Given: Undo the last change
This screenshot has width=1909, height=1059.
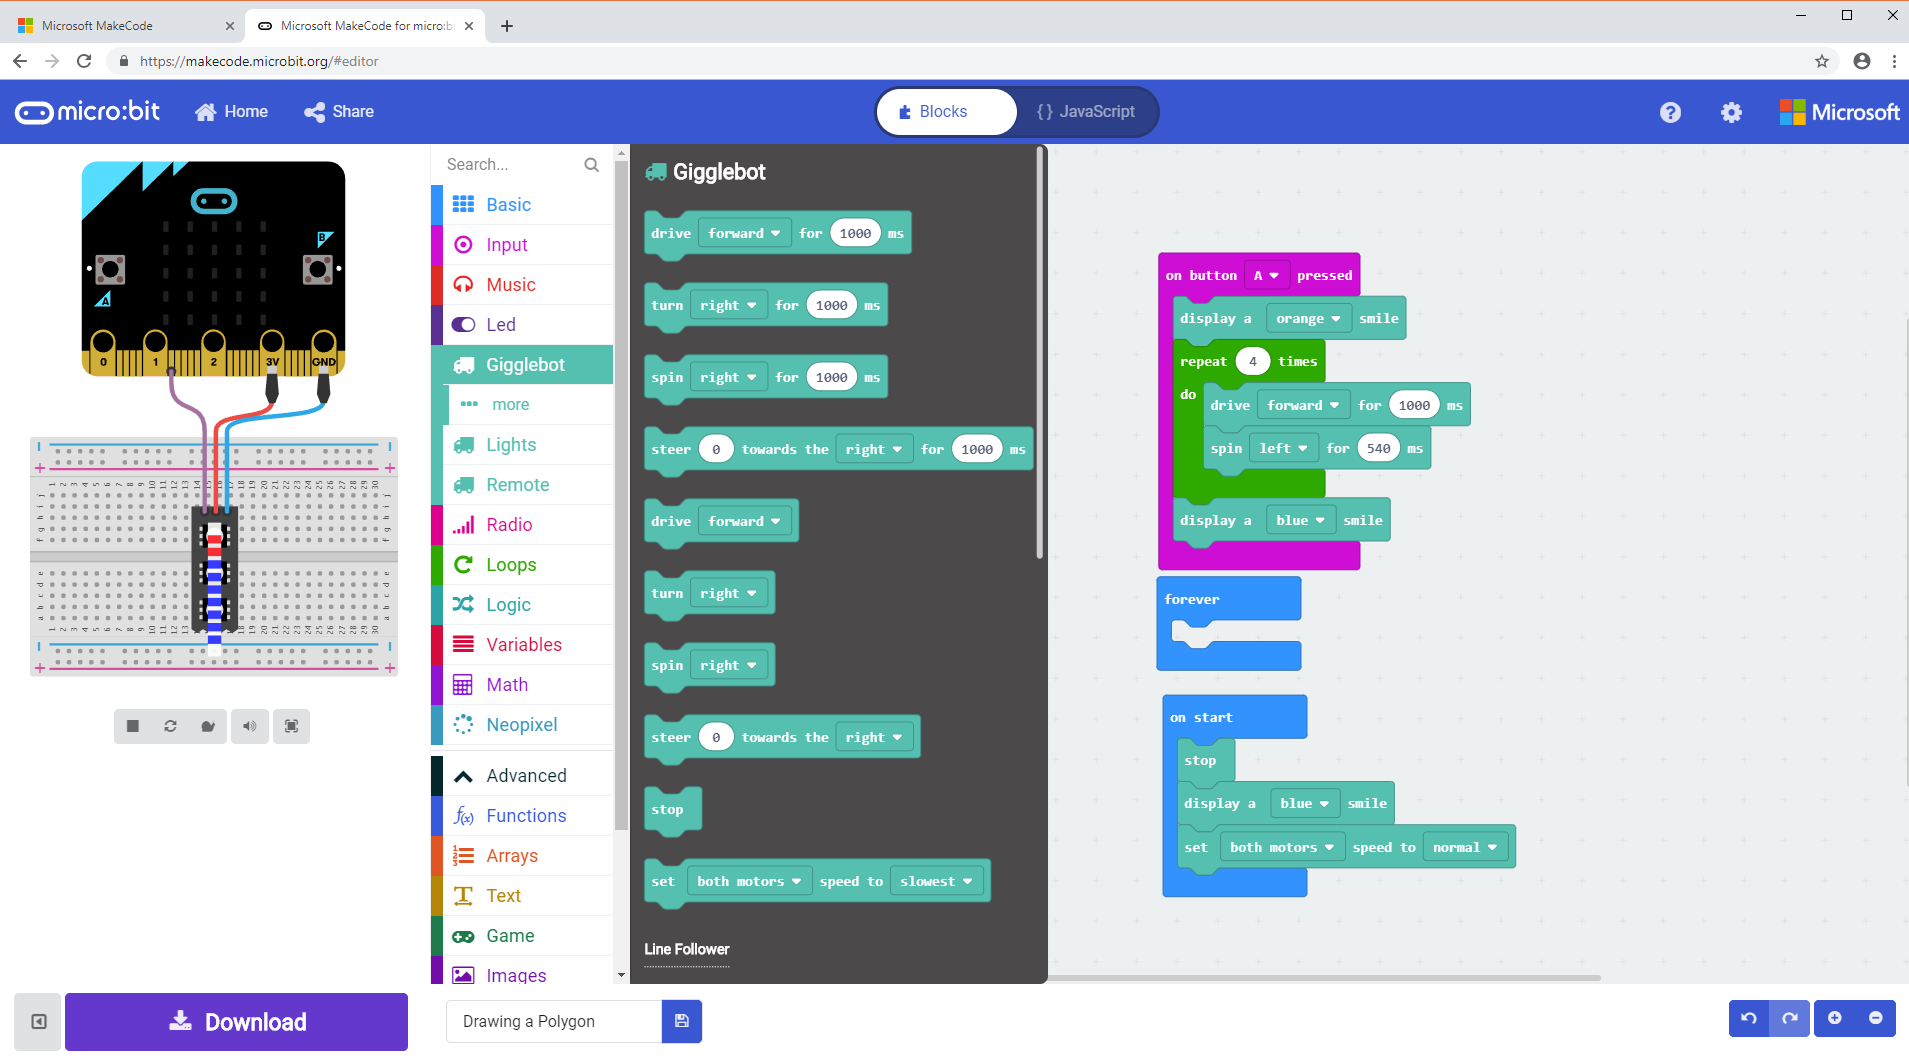Looking at the screenshot, I should point(1748,1017).
